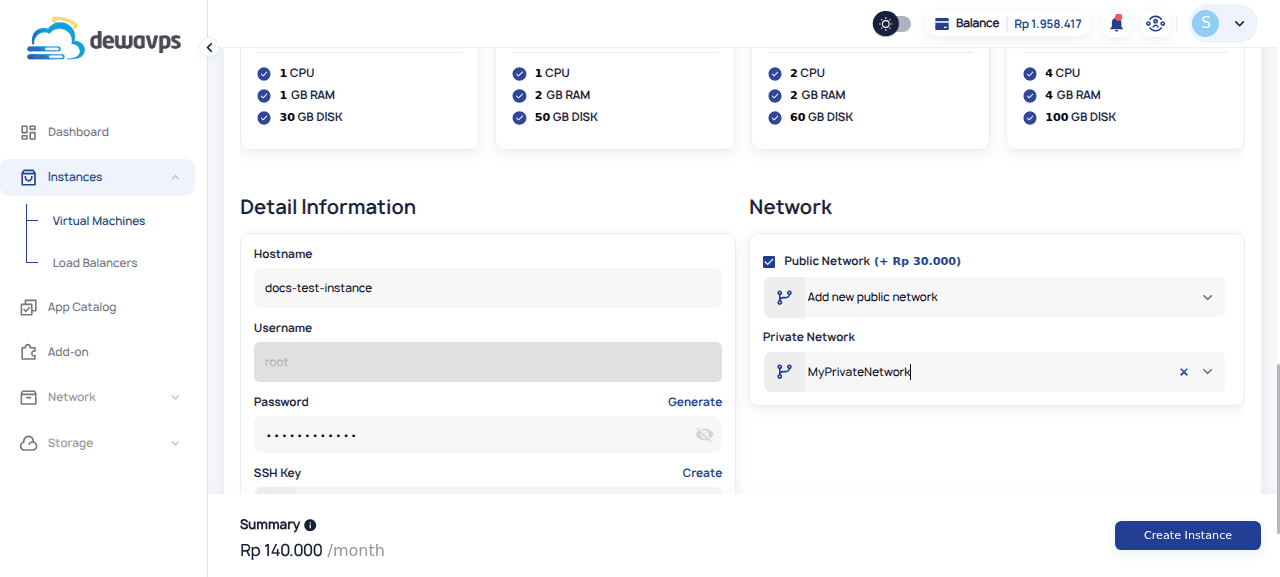Click the dewavps cloud logo
This screenshot has width=1280, height=577.
pos(57,40)
